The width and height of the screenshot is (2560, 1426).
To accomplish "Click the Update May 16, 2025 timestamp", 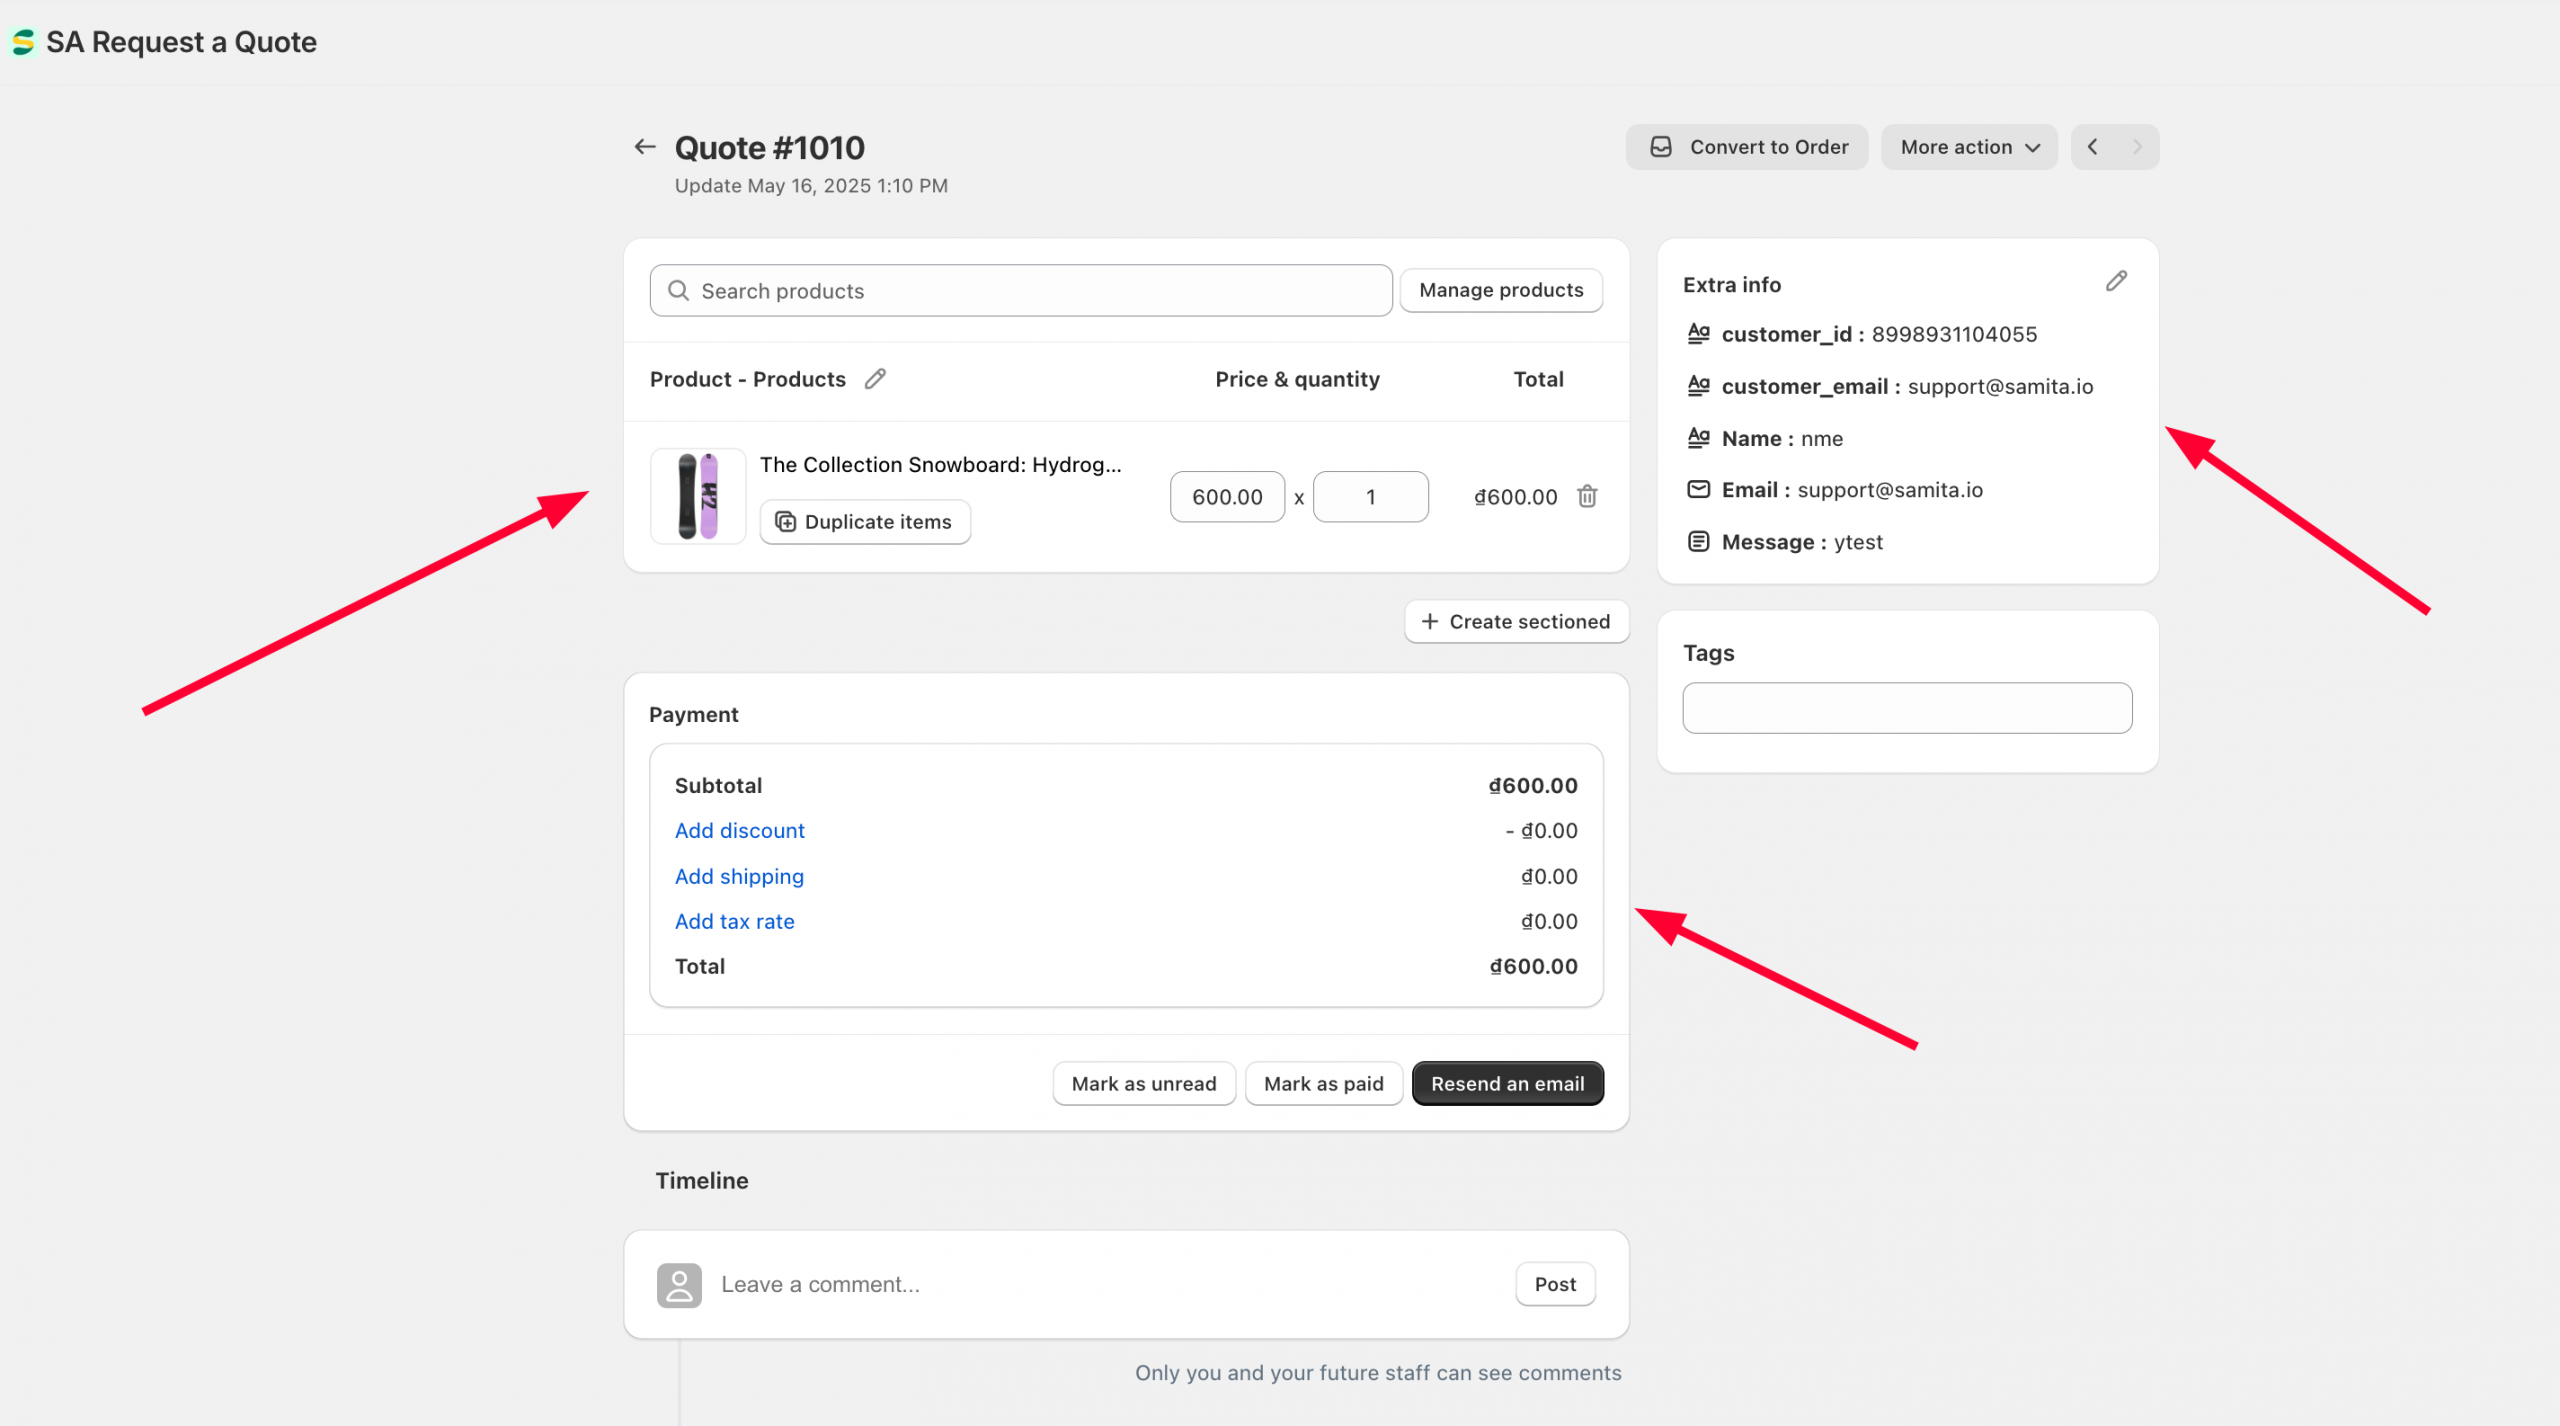I will click(811, 186).
